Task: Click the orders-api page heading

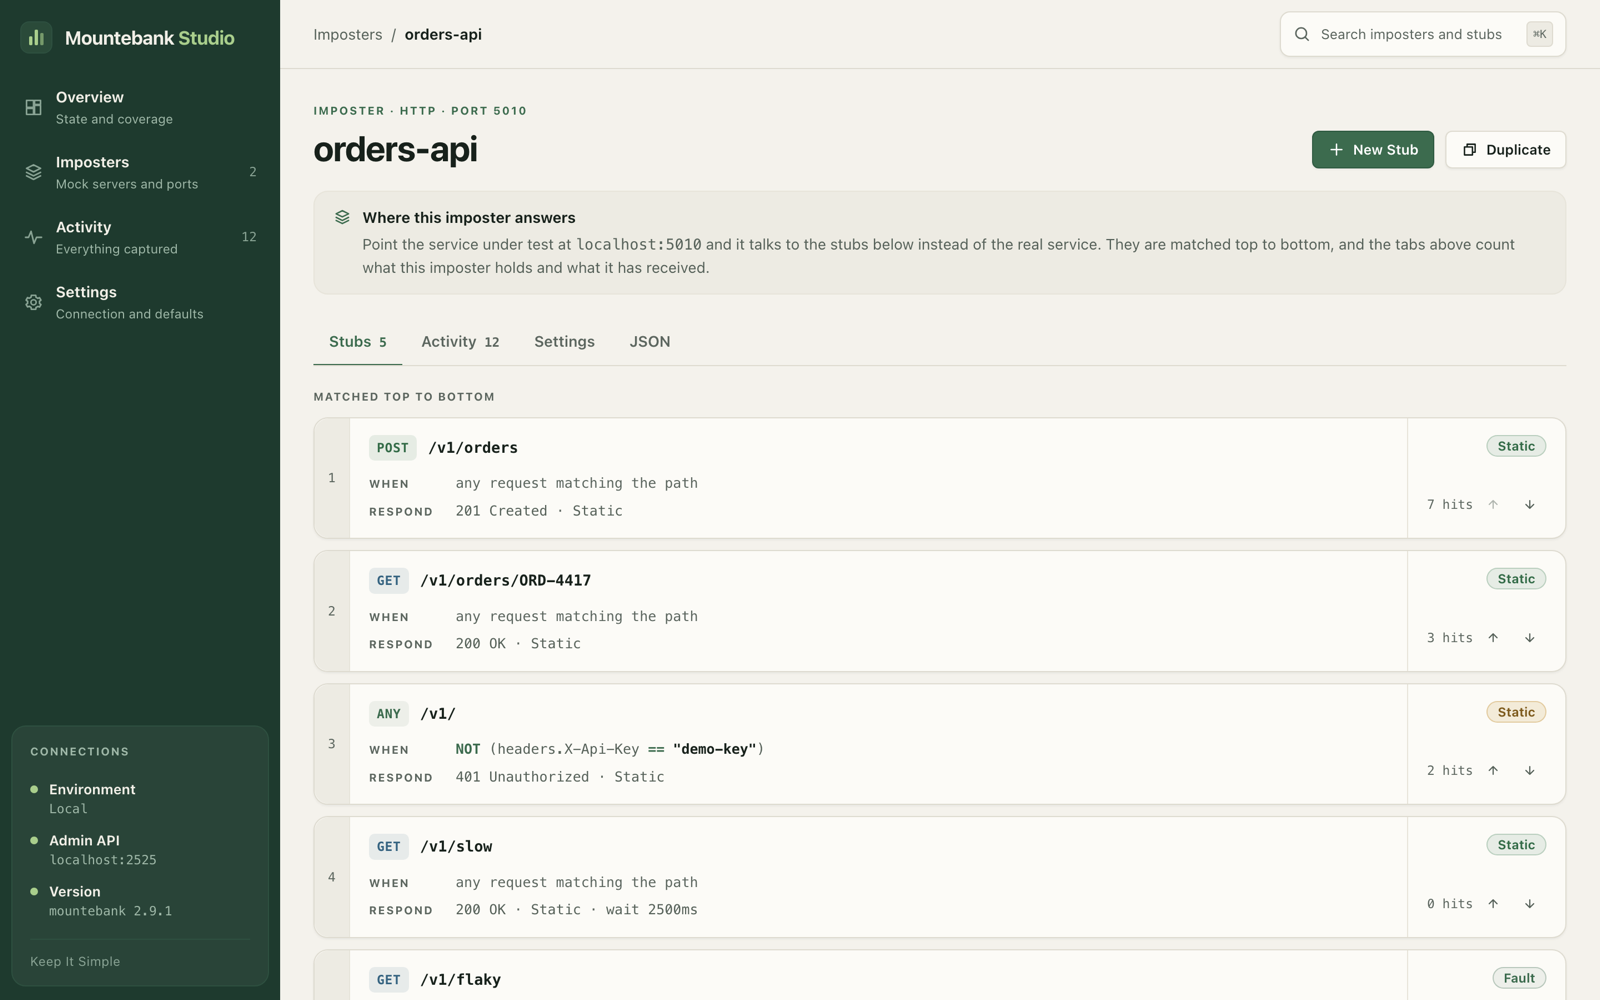Action: [x=396, y=150]
